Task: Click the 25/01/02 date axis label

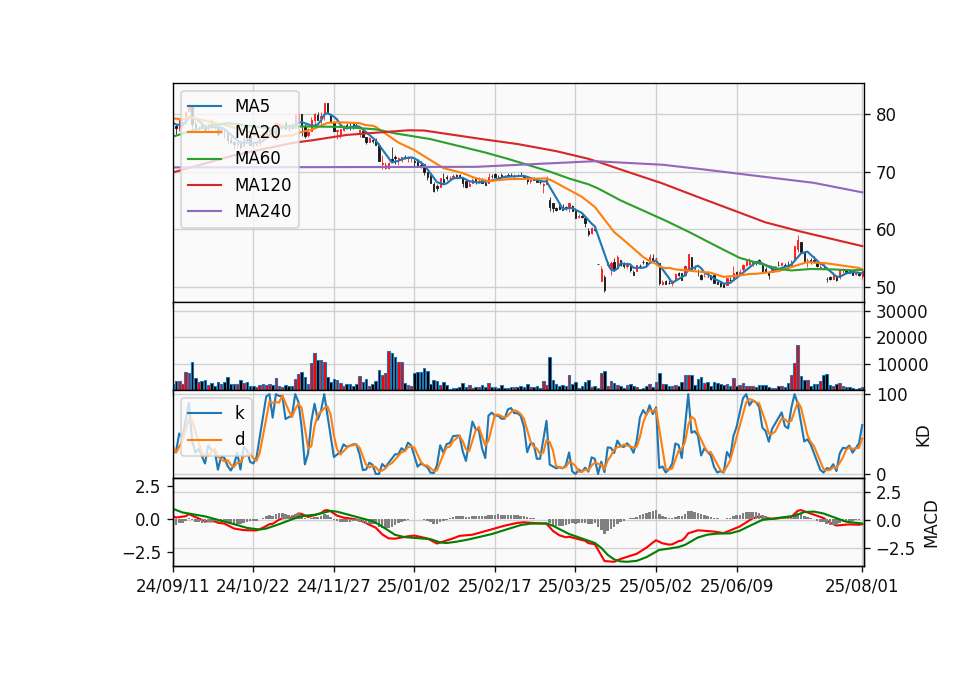Action: 414,586
